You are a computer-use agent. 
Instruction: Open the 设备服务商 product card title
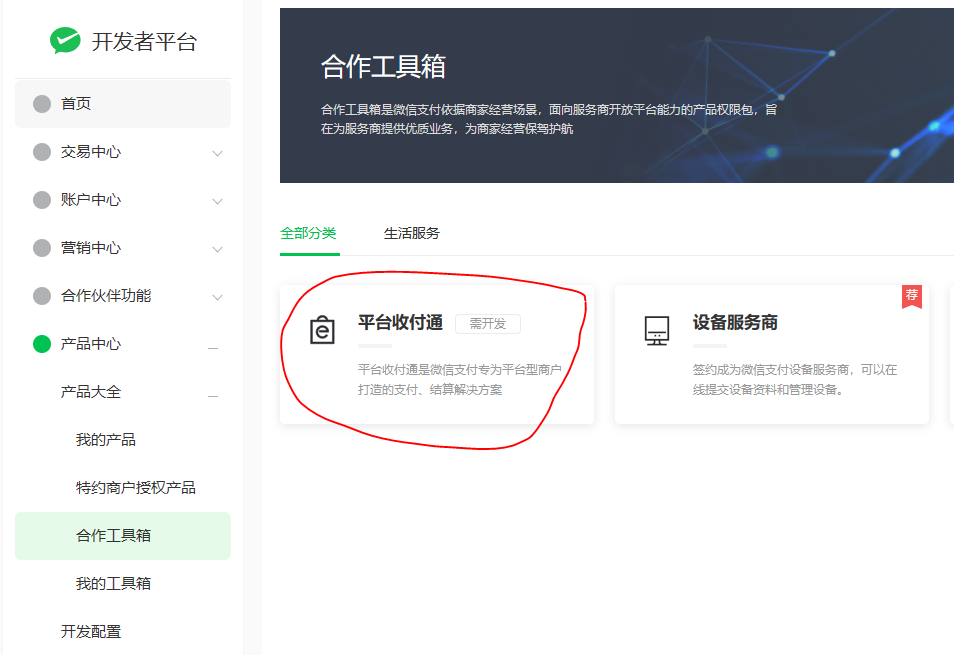tap(735, 322)
